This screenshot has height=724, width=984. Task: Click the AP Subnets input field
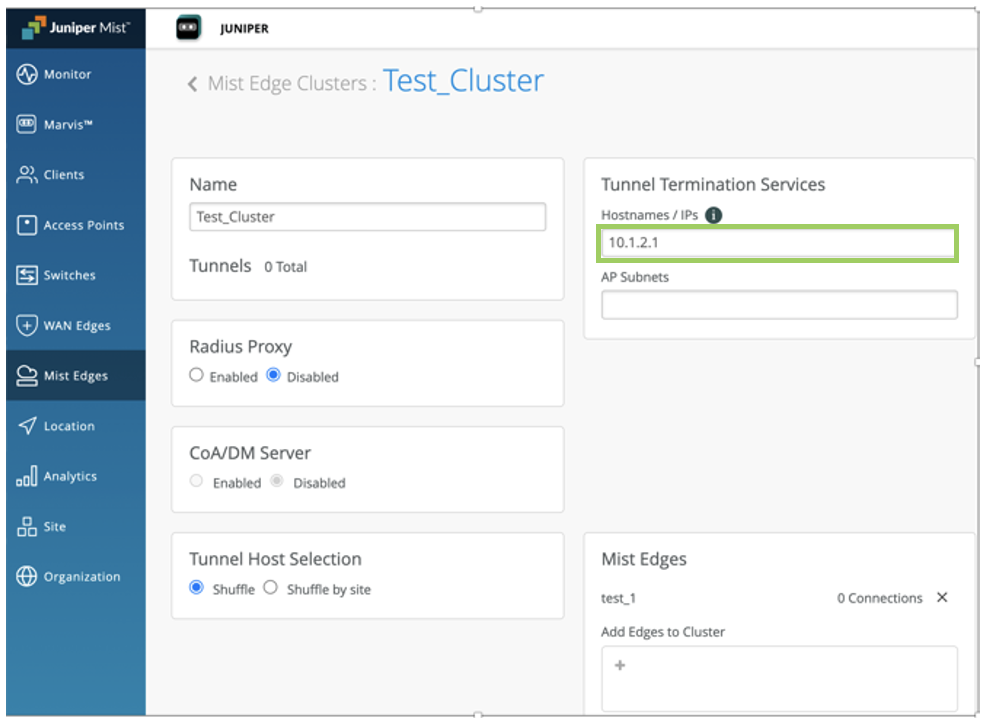[x=779, y=305]
